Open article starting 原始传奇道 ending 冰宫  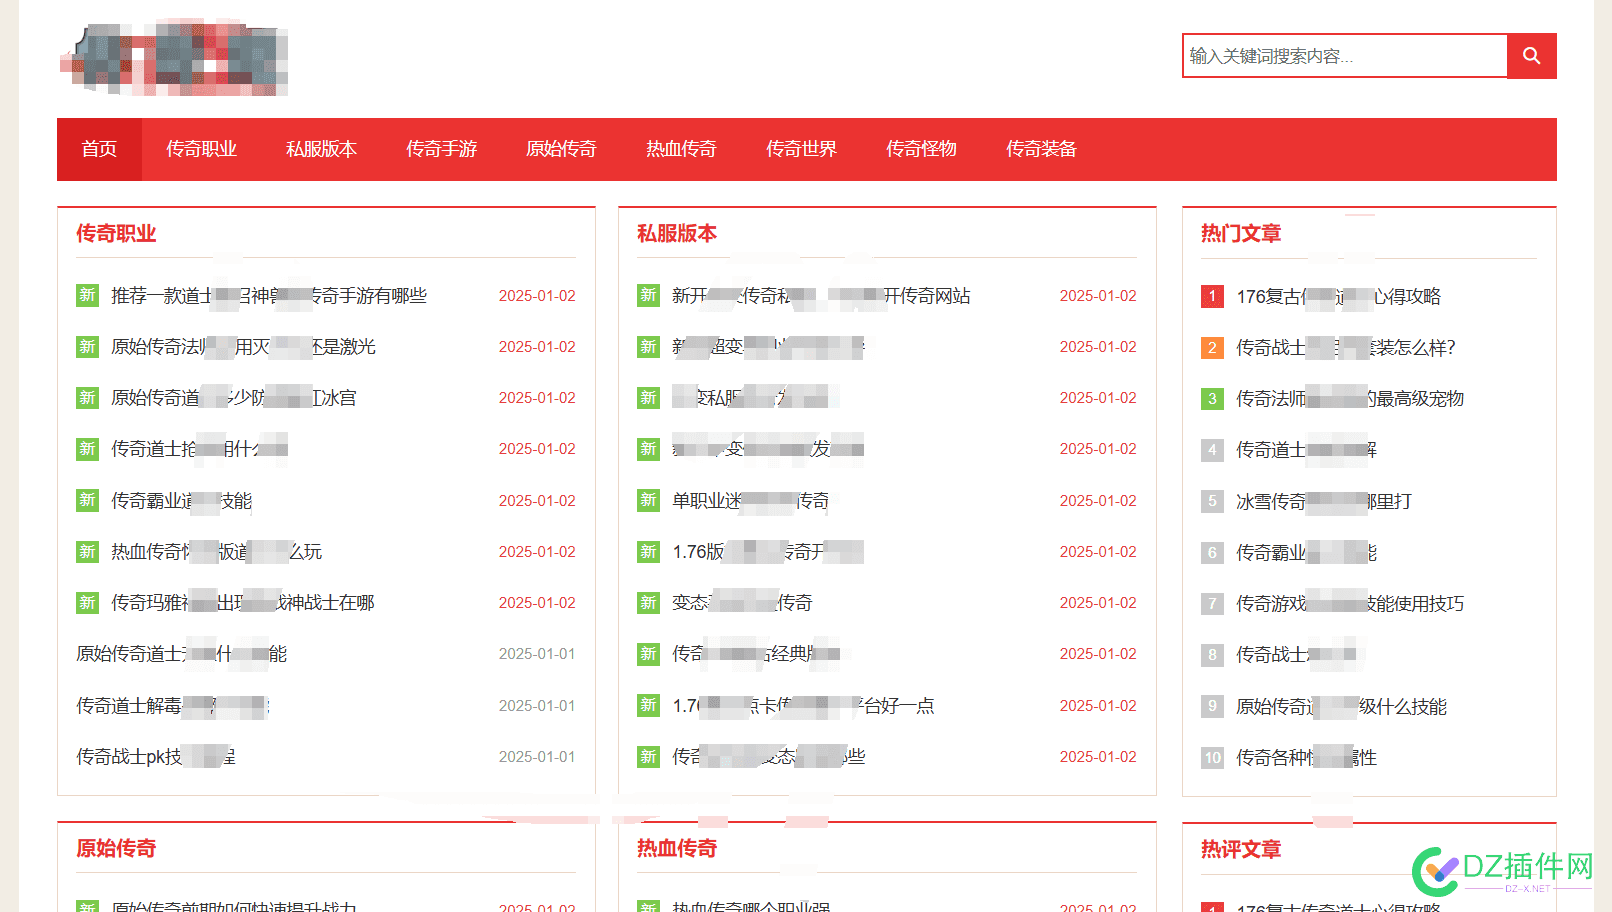(233, 398)
